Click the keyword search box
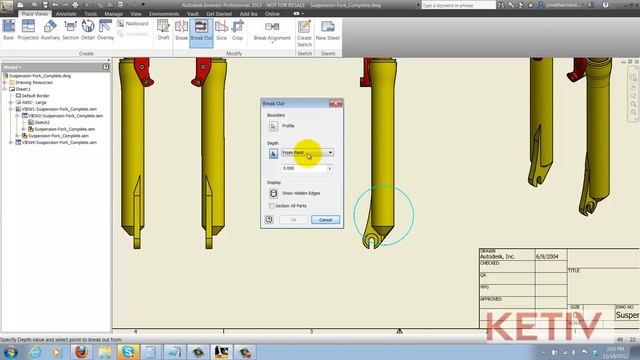The height and width of the screenshot is (360, 640). pos(458,5)
